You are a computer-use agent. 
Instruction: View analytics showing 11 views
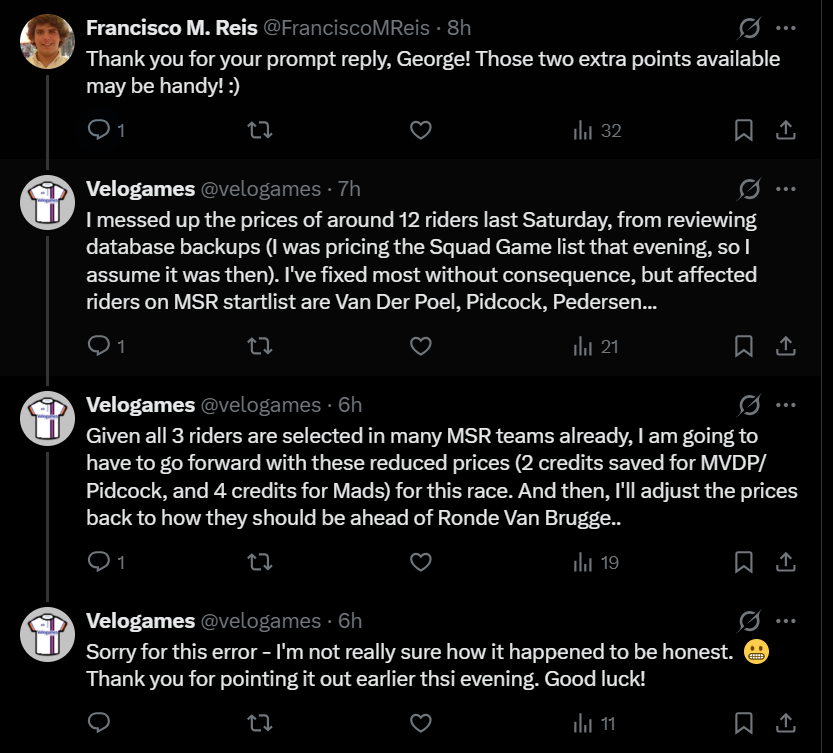pos(595,722)
